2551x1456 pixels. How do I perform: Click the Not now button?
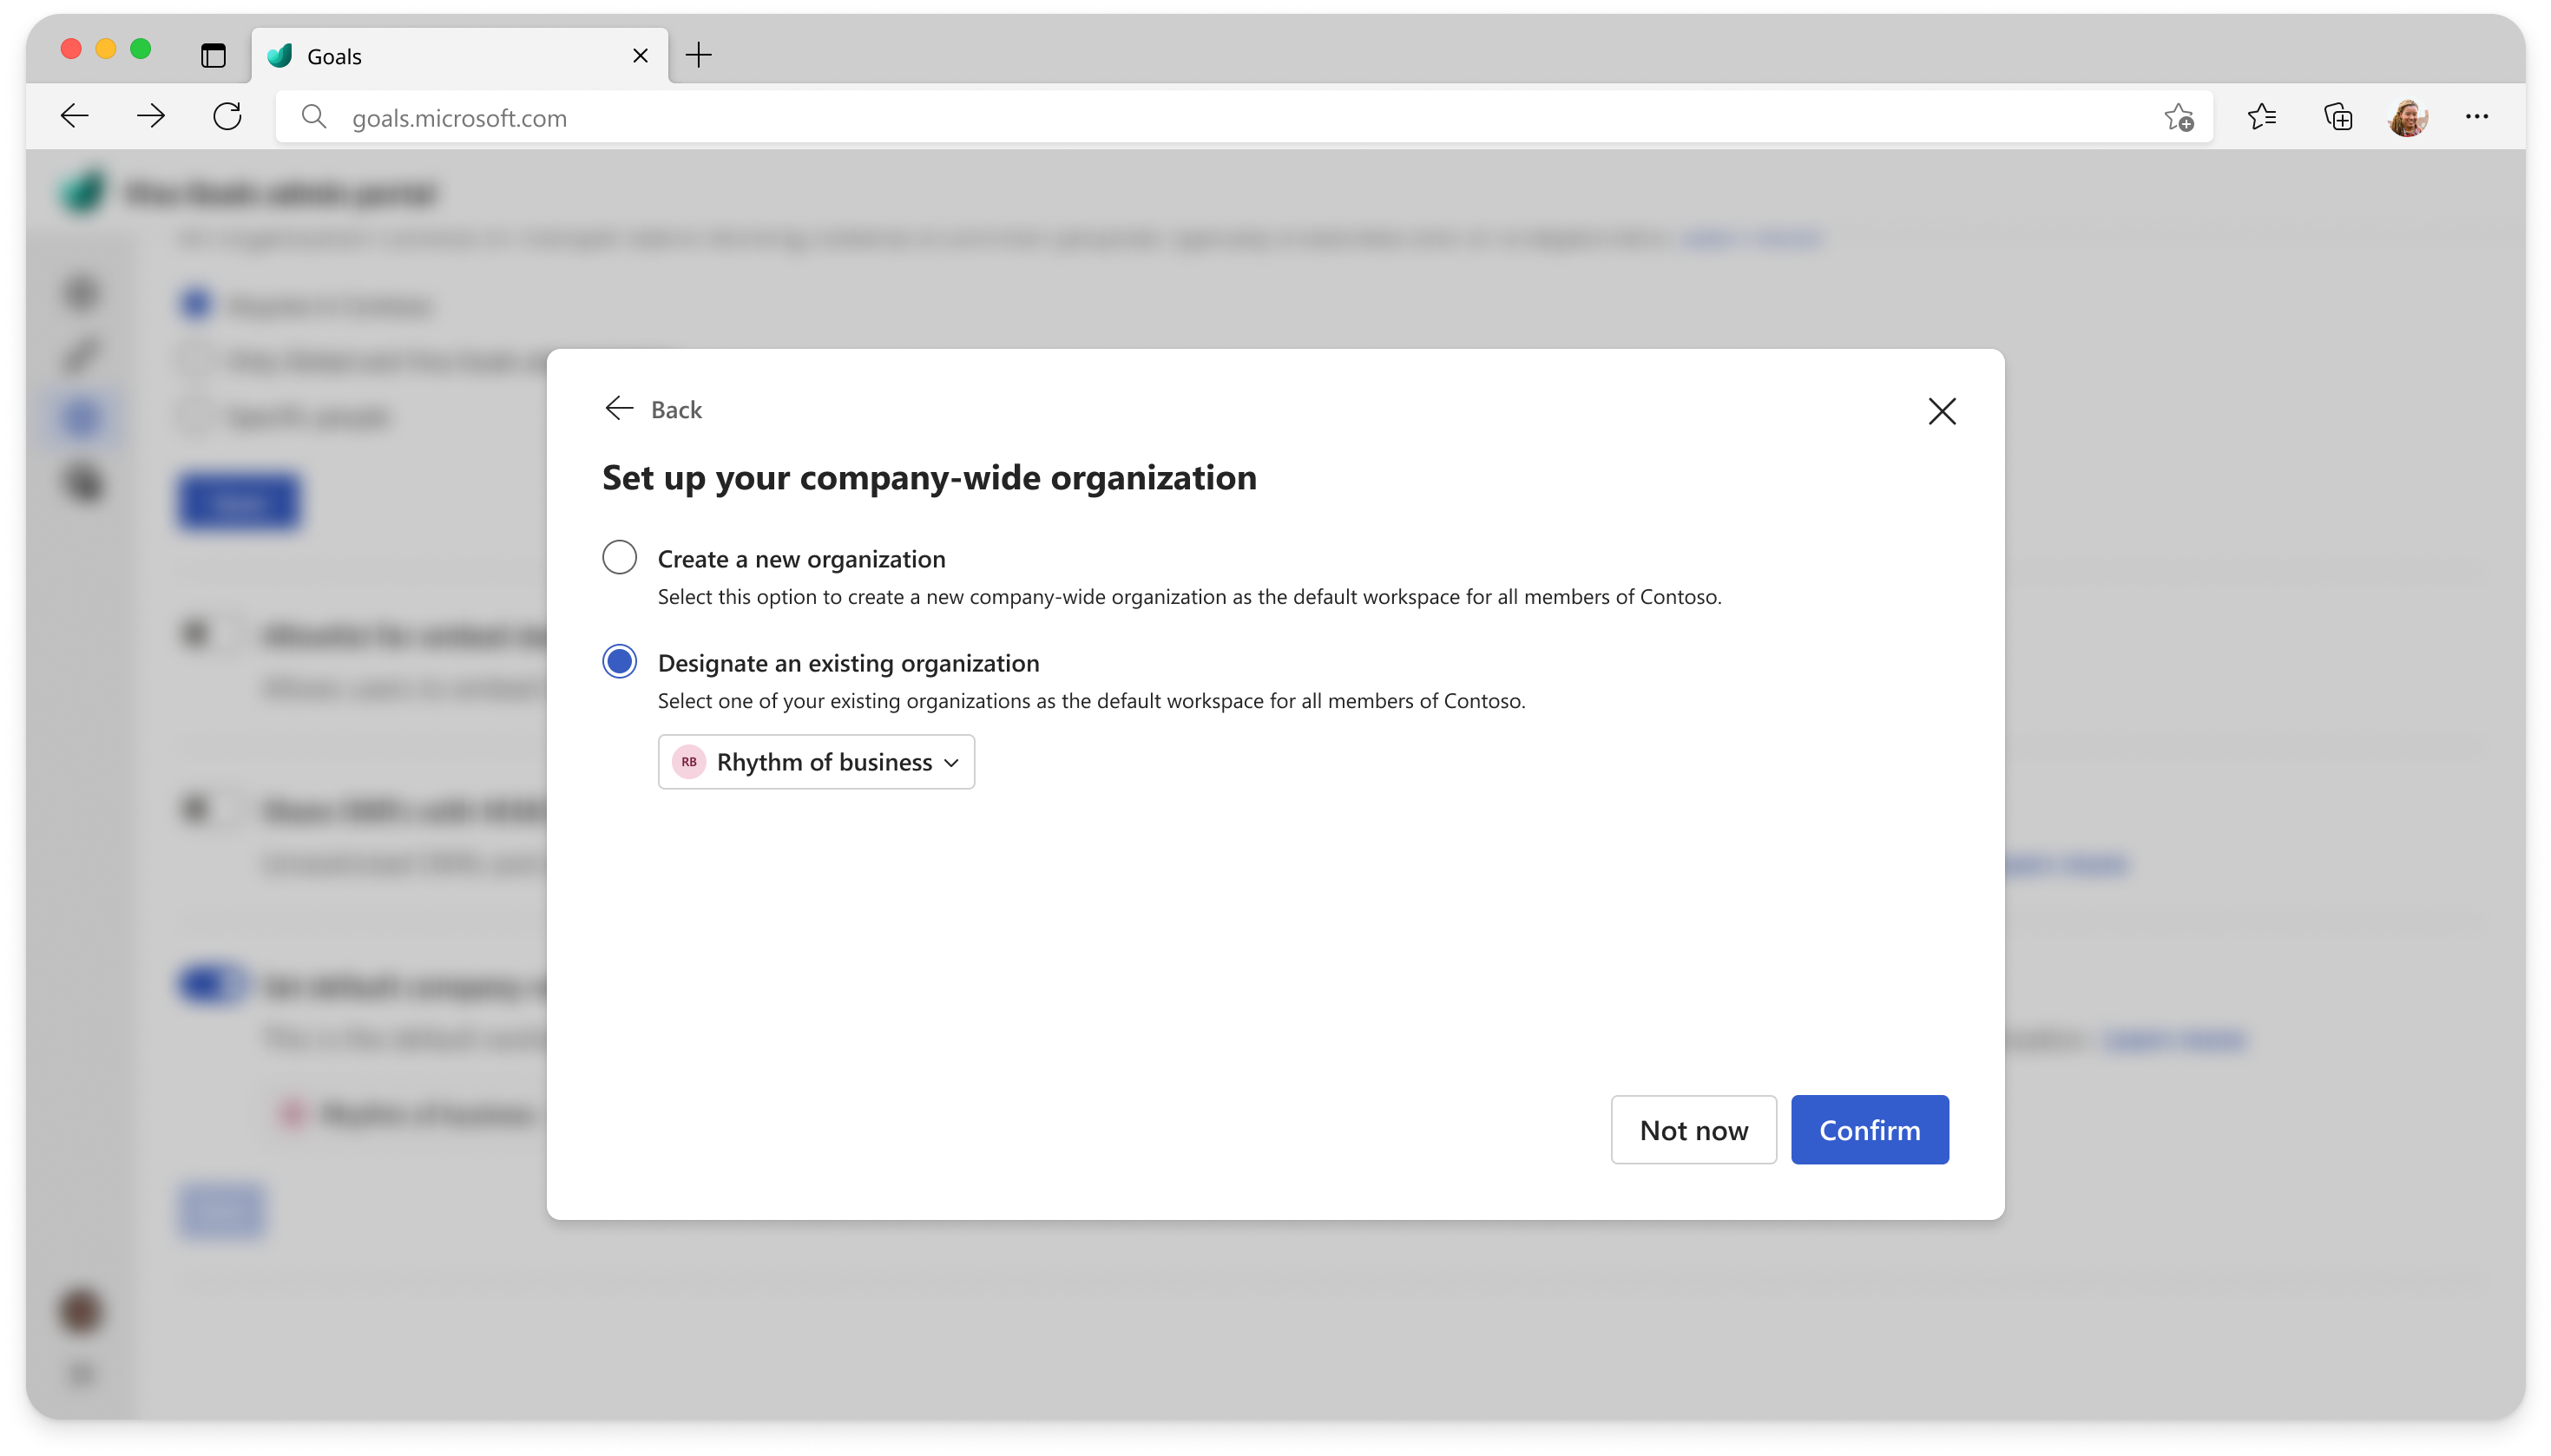coord(1694,1130)
